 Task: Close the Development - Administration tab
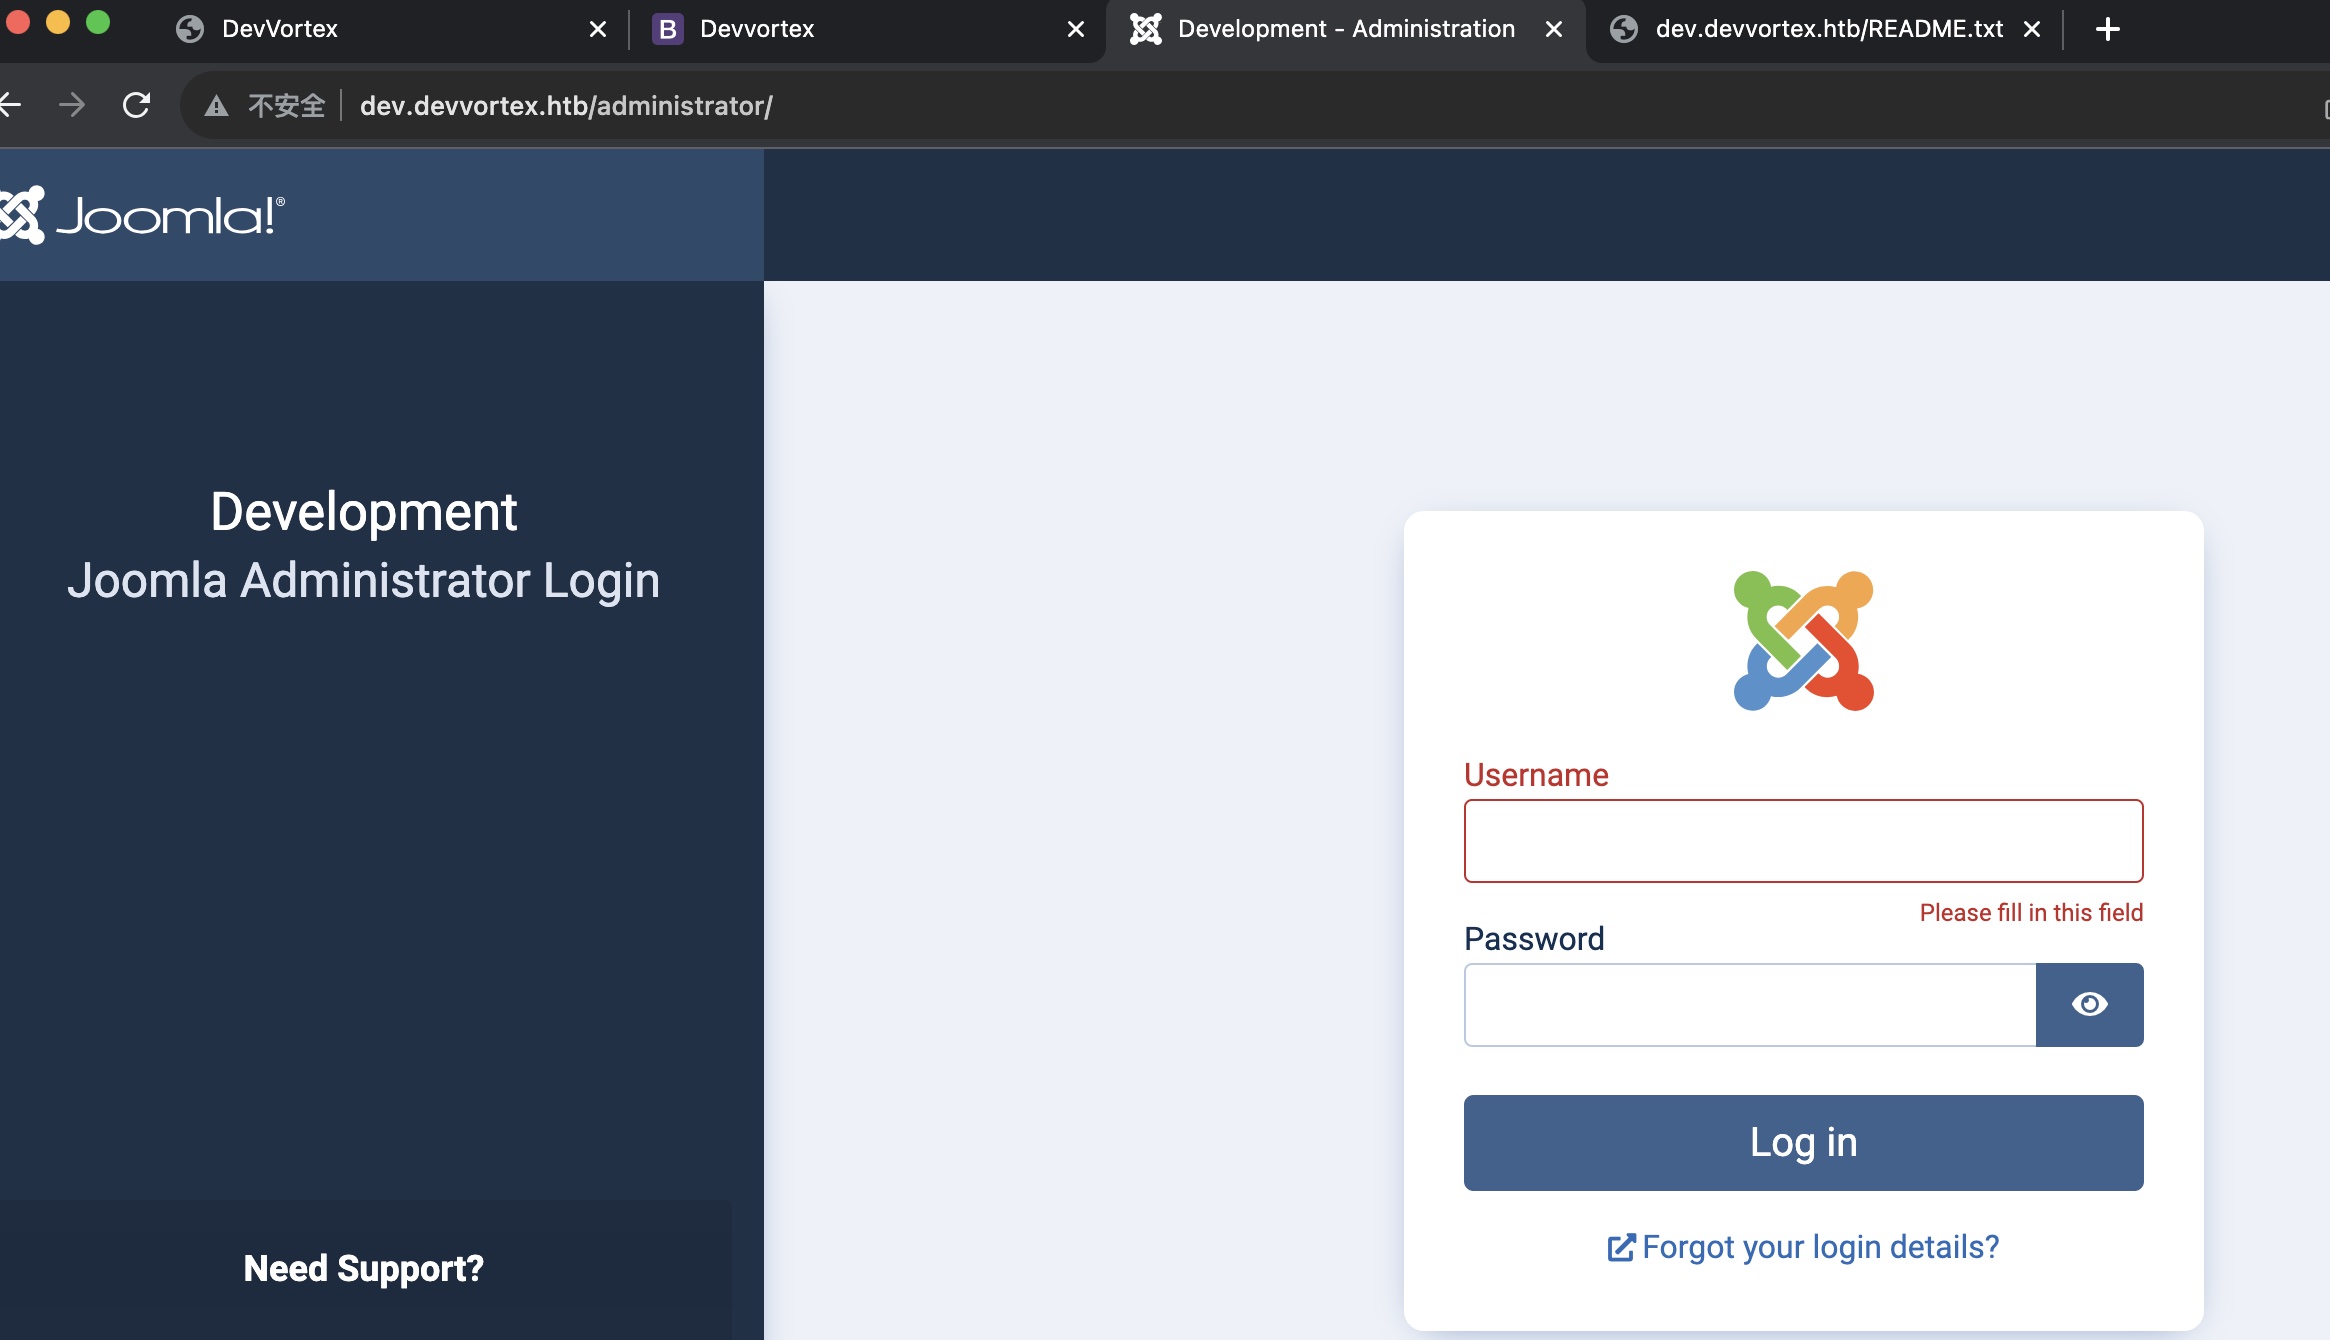(x=1553, y=29)
